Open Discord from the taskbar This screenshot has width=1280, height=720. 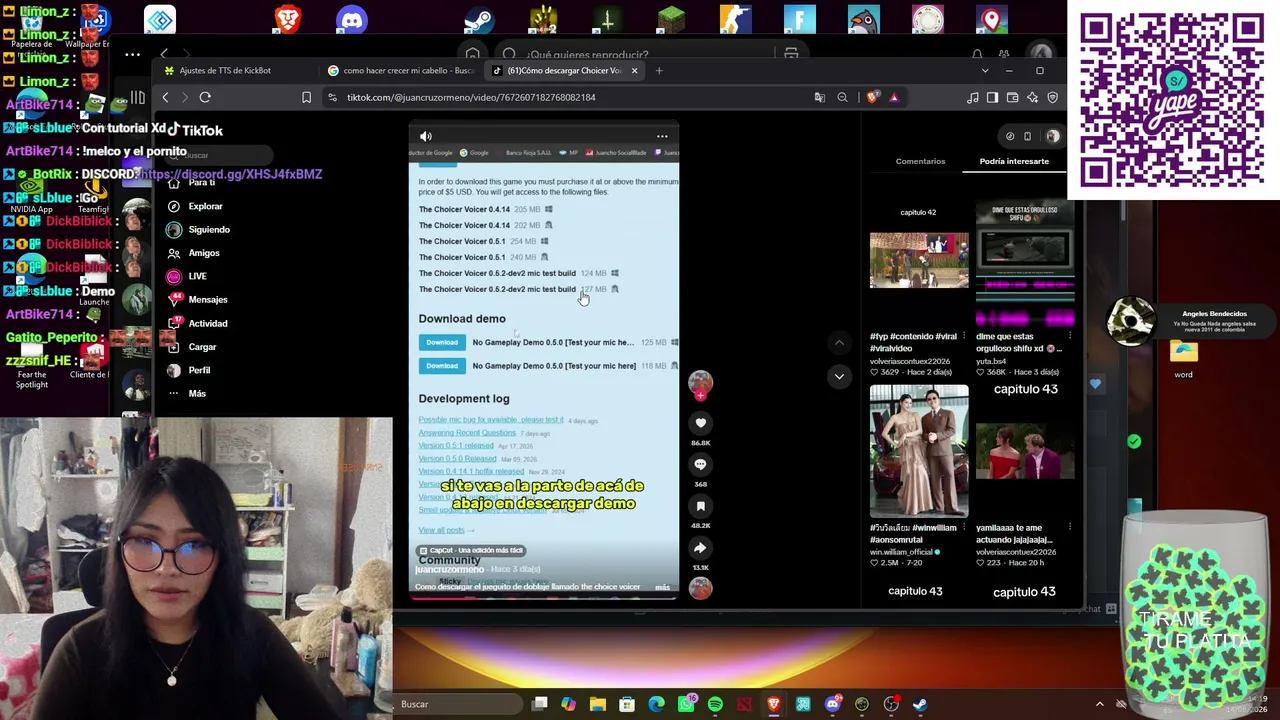832,704
